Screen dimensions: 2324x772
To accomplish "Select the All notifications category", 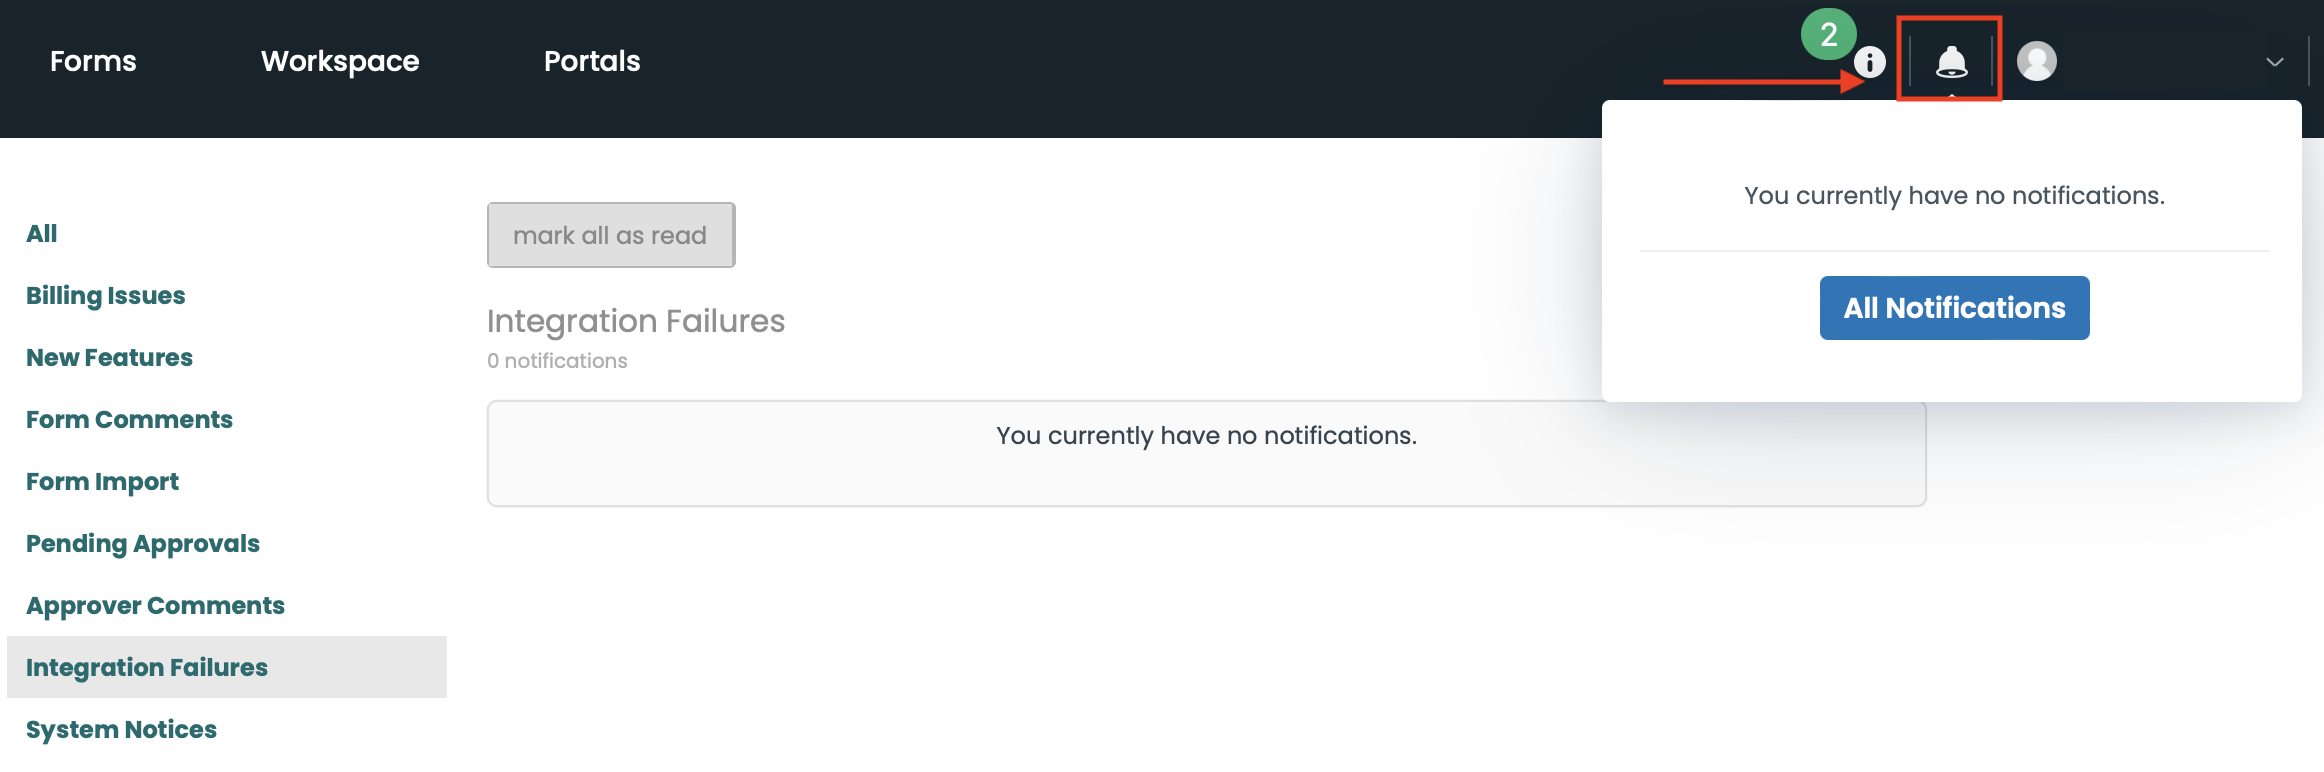I will tap(42, 232).
